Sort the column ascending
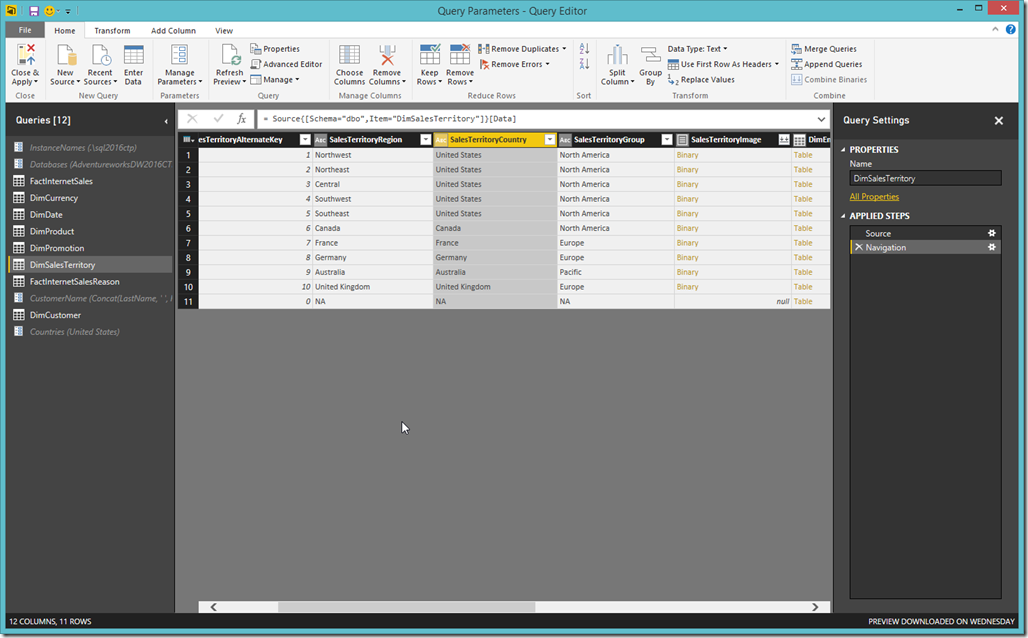This screenshot has width=1028, height=638. pos(584,49)
